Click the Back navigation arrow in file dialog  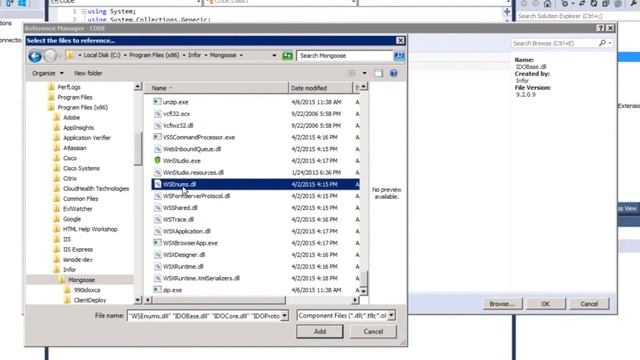[35, 56]
